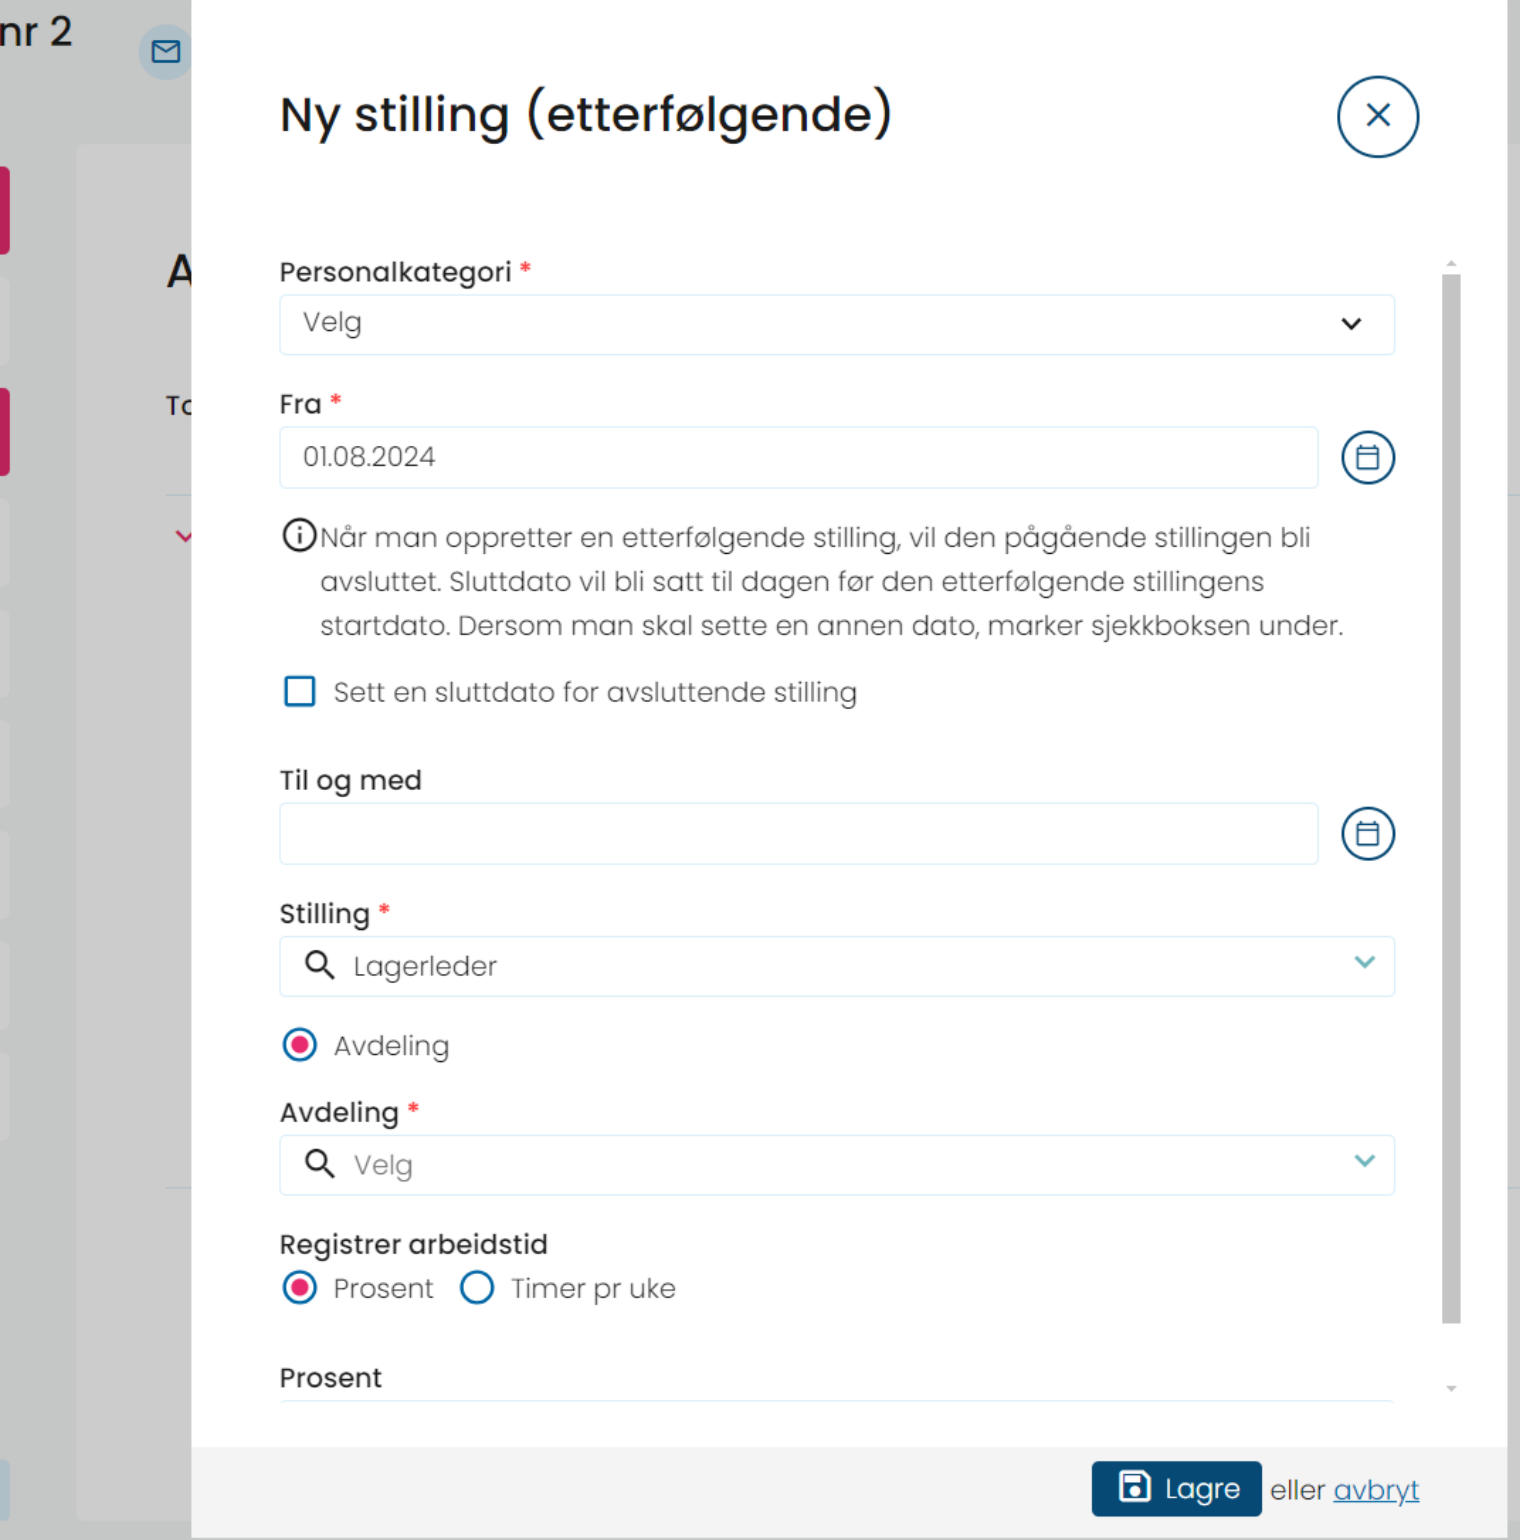The image size is (1520, 1540).
Task: Click the red chevron in the background page
Action: tap(183, 536)
